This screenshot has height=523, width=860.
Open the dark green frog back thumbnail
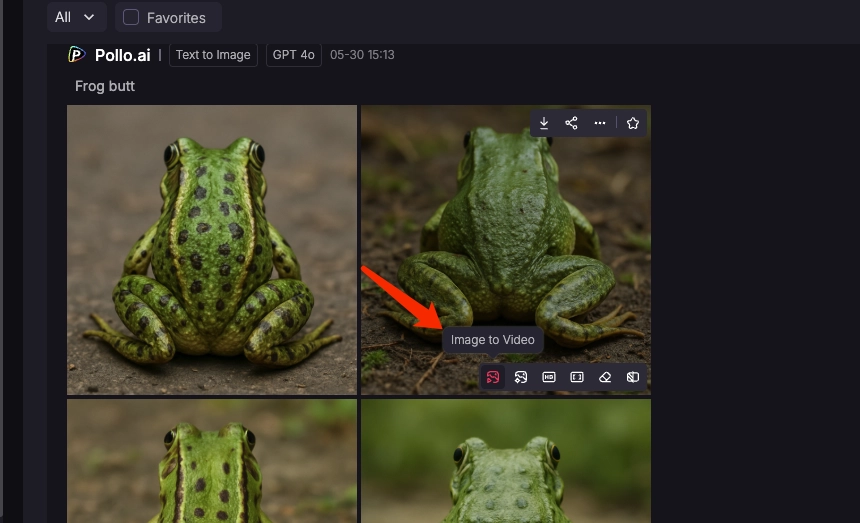[506, 250]
